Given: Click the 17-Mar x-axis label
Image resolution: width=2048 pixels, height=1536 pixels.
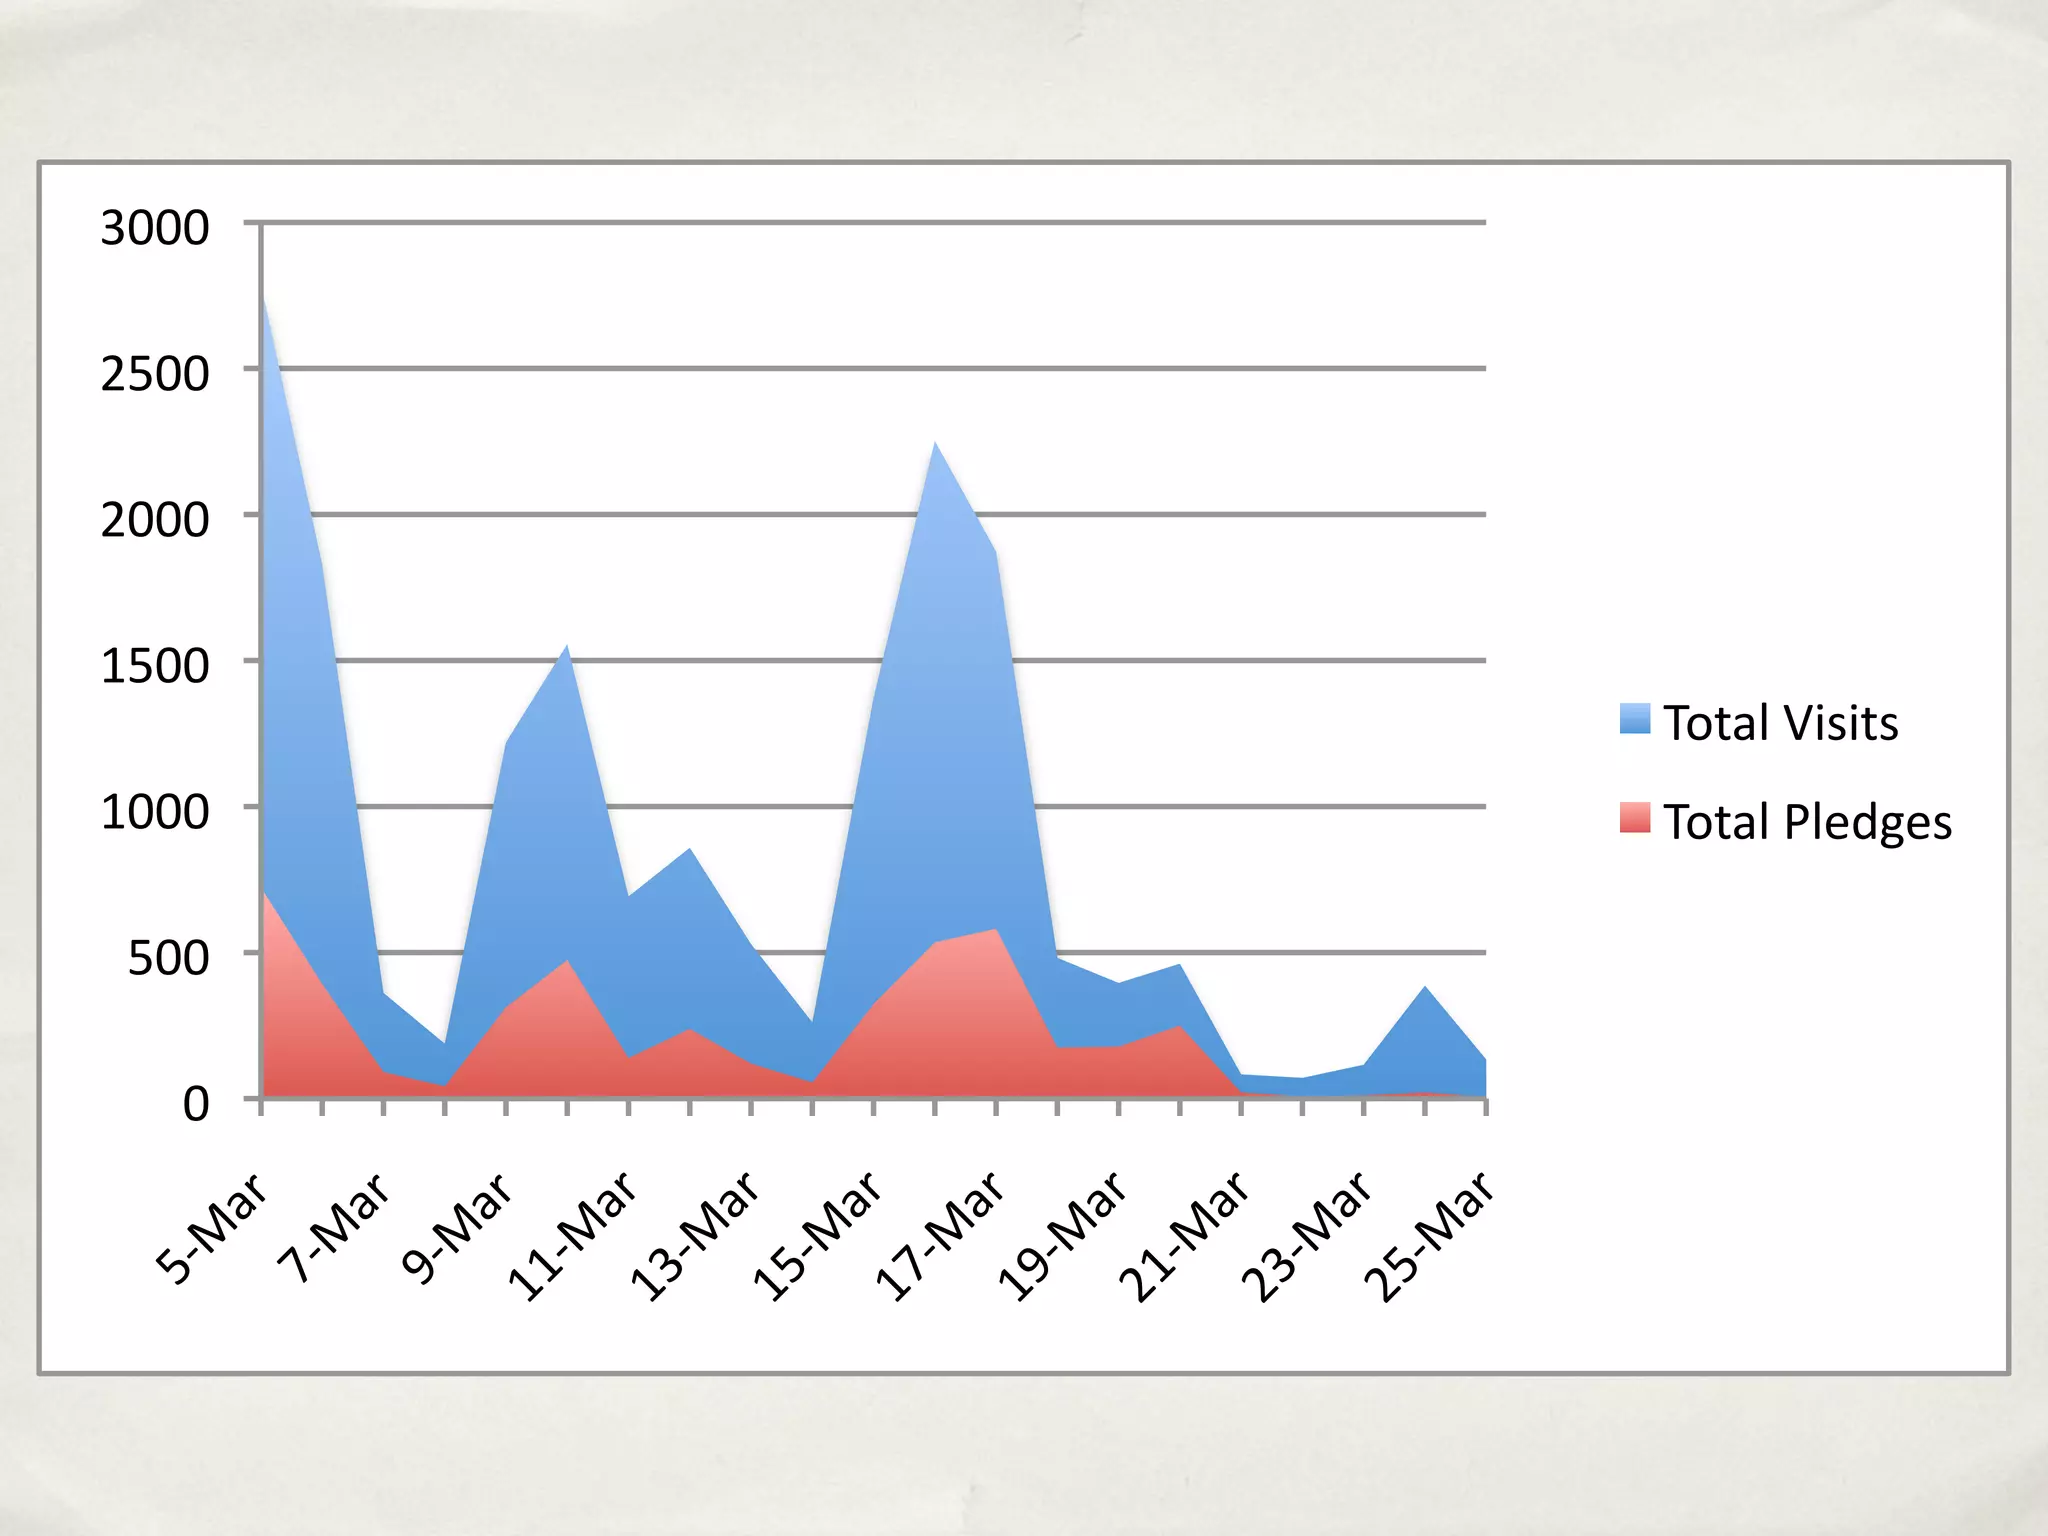Looking at the screenshot, I should click(940, 1236).
